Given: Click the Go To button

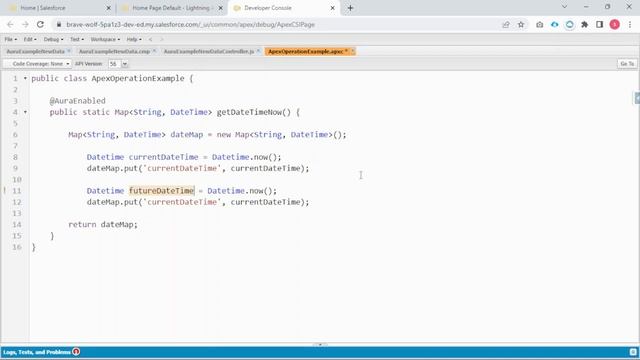Looking at the screenshot, I should pos(627,64).
